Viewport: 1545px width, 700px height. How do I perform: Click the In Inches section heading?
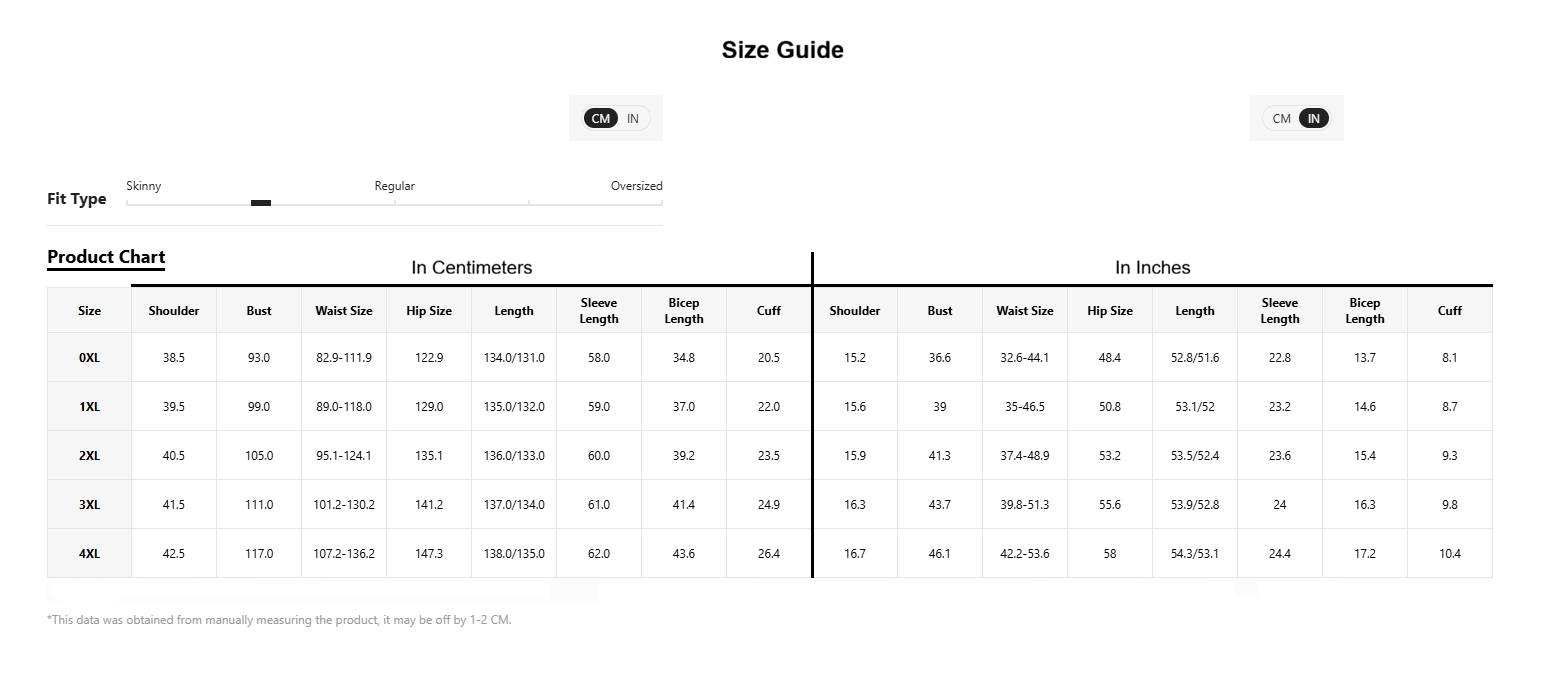pos(1152,267)
